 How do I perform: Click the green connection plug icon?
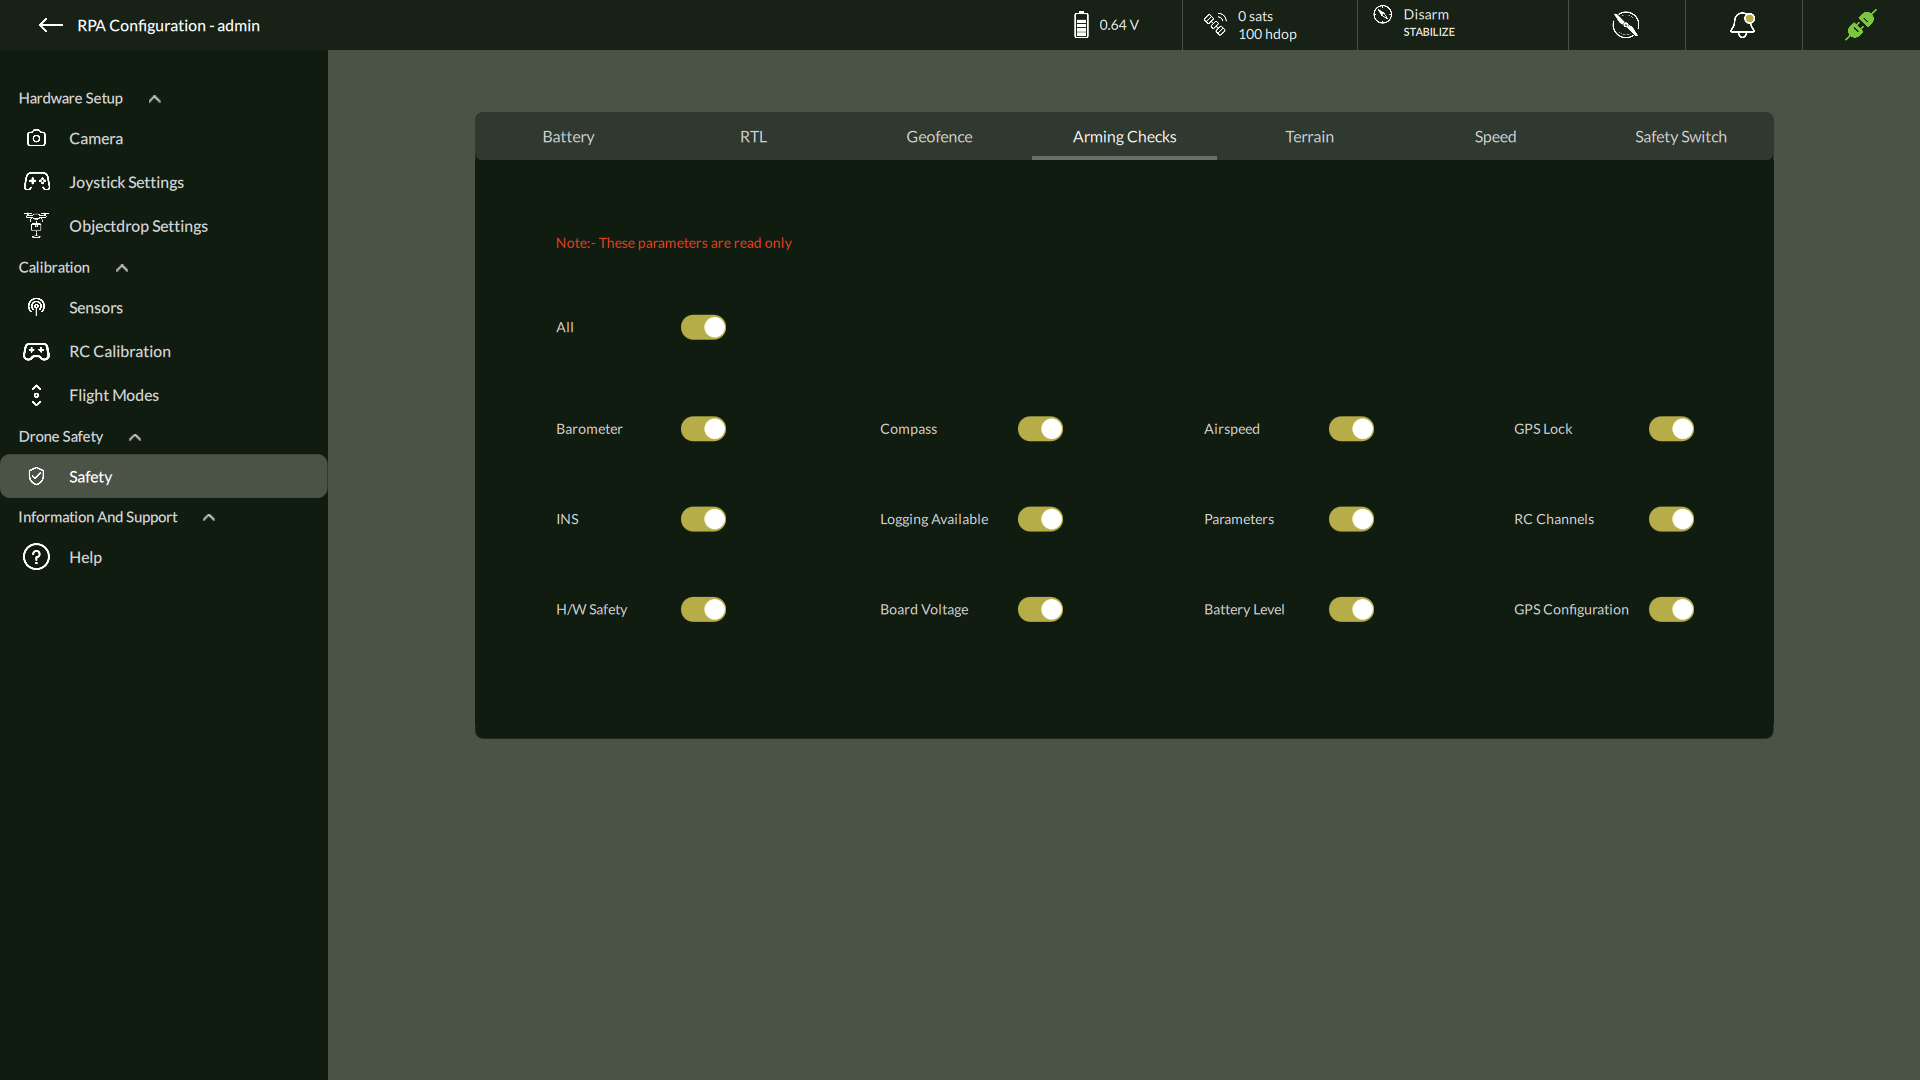pyautogui.click(x=1861, y=25)
